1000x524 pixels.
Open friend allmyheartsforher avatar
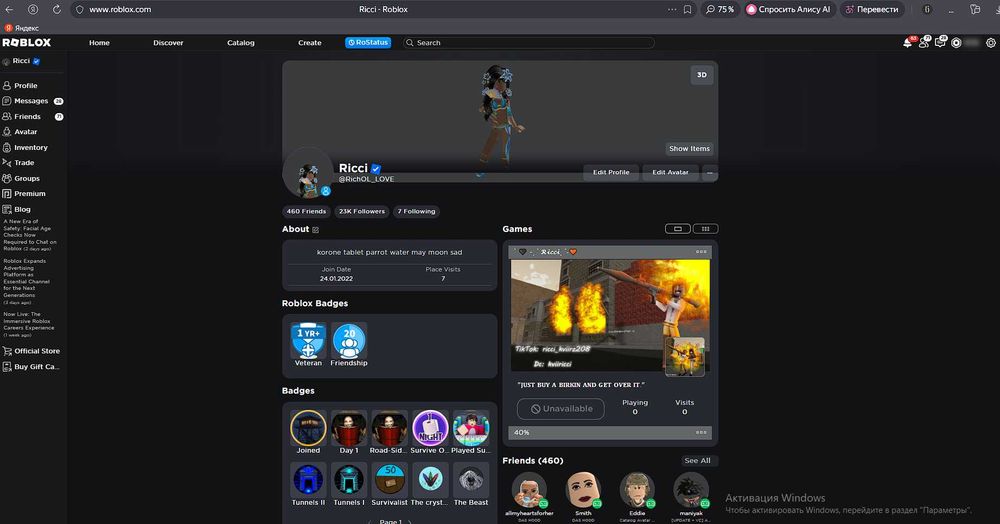tap(529, 491)
